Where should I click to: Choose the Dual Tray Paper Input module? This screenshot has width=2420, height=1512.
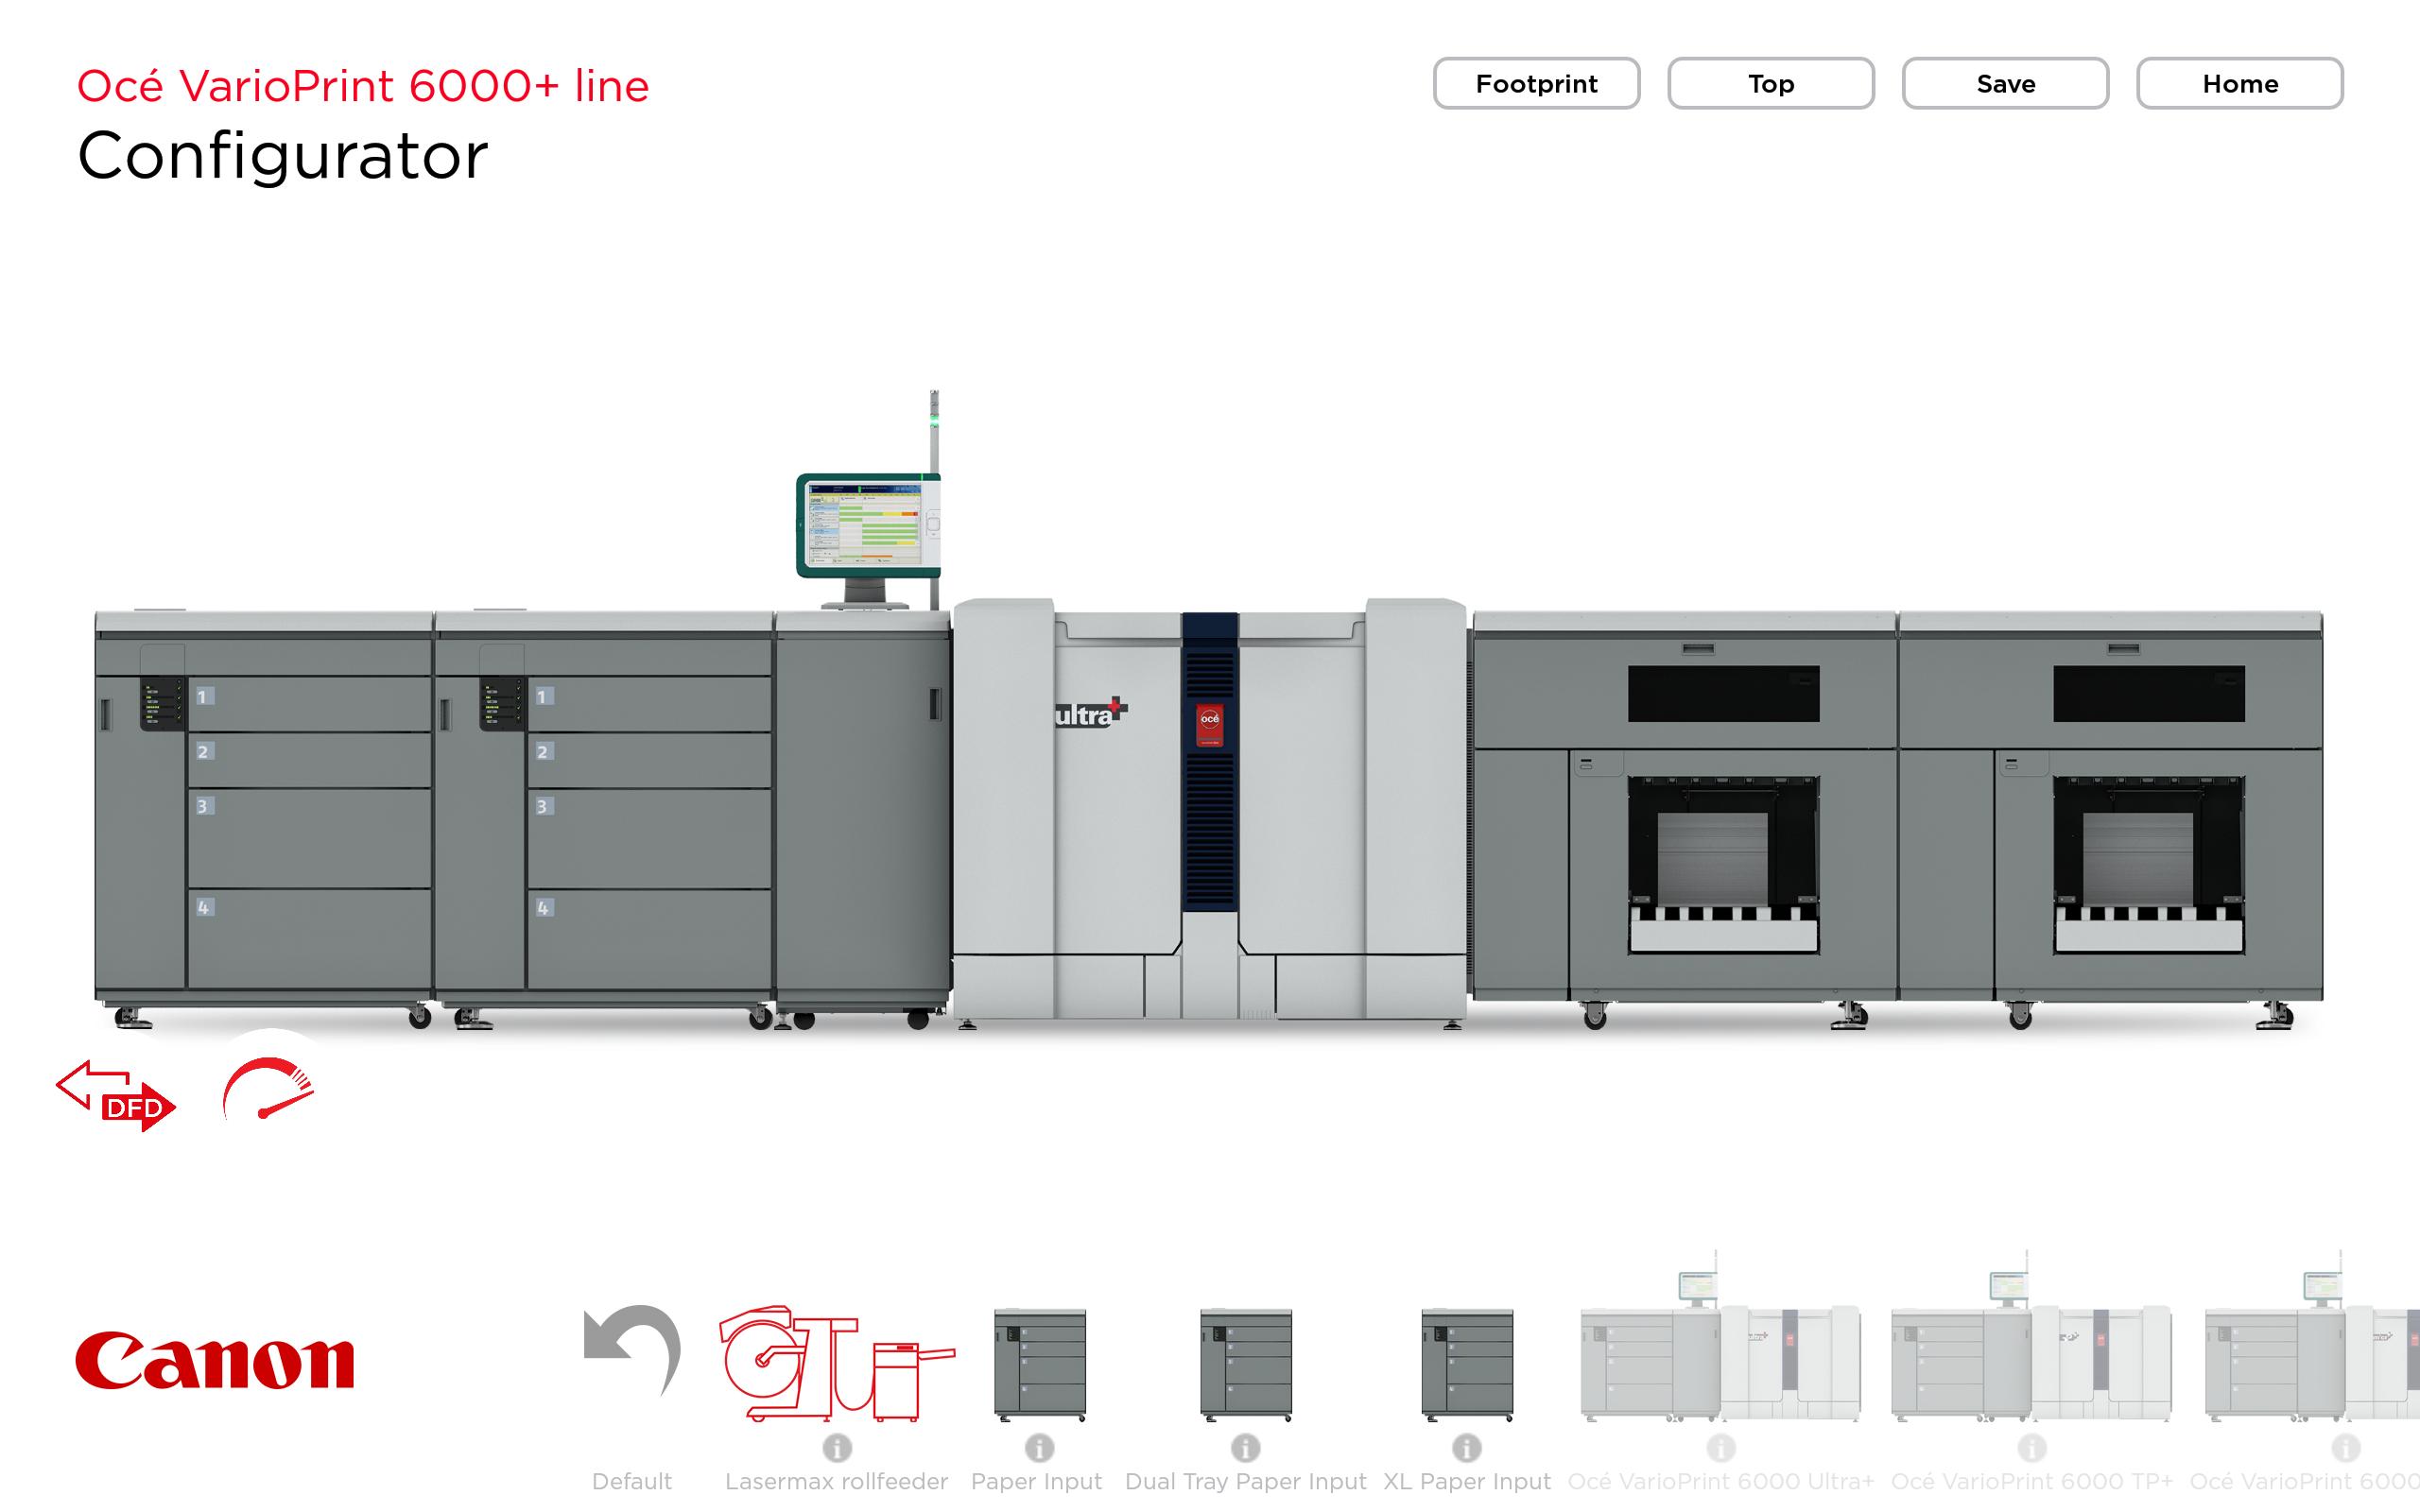[x=1246, y=1365]
